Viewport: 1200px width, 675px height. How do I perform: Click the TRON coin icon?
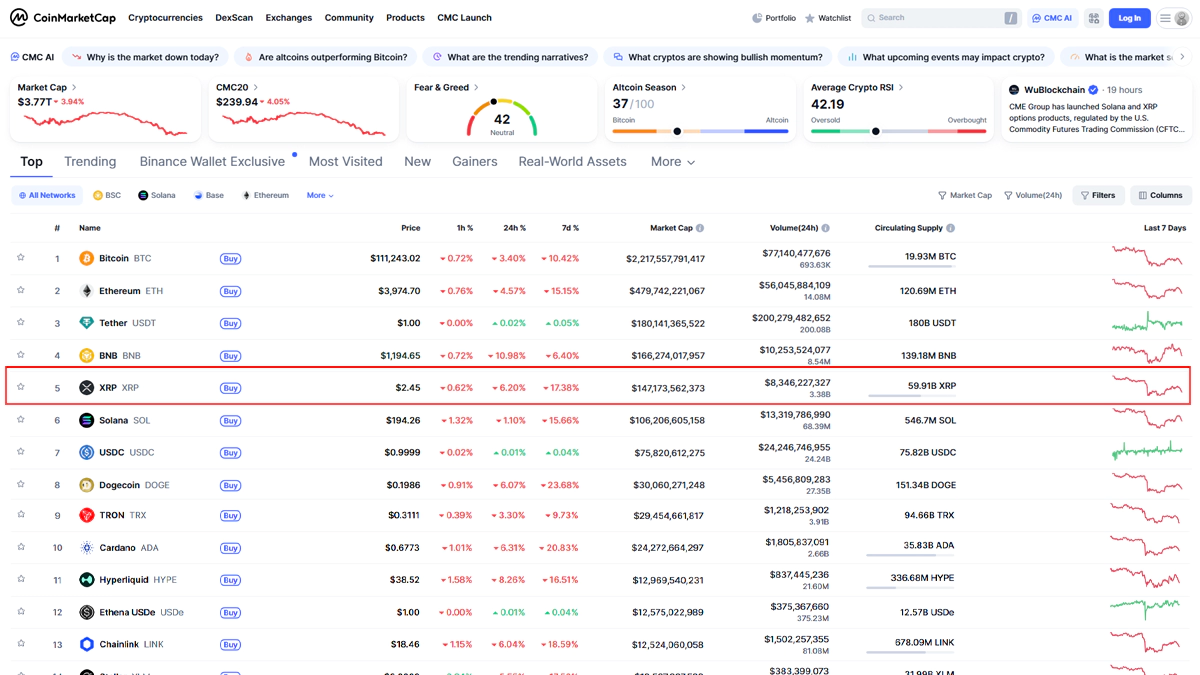[x=87, y=516]
